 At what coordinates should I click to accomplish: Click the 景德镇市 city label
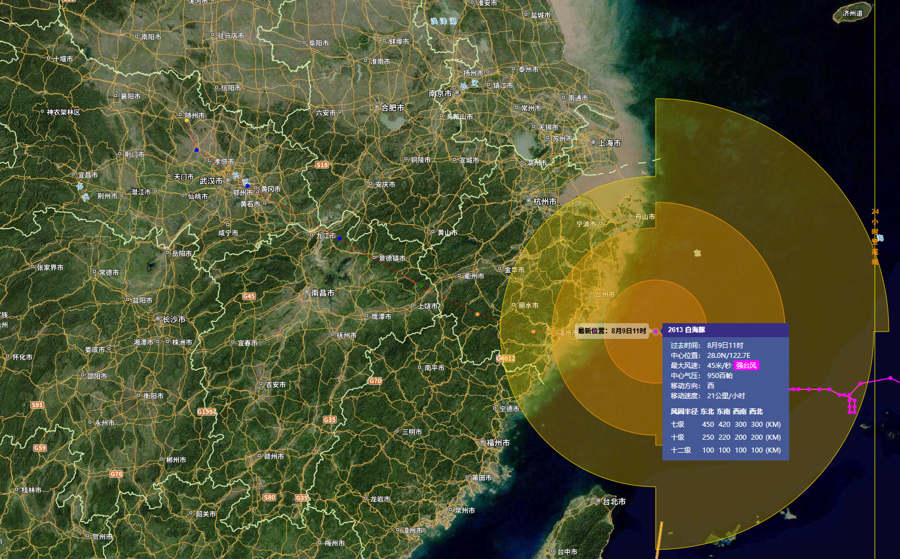click(x=392, y=258)
